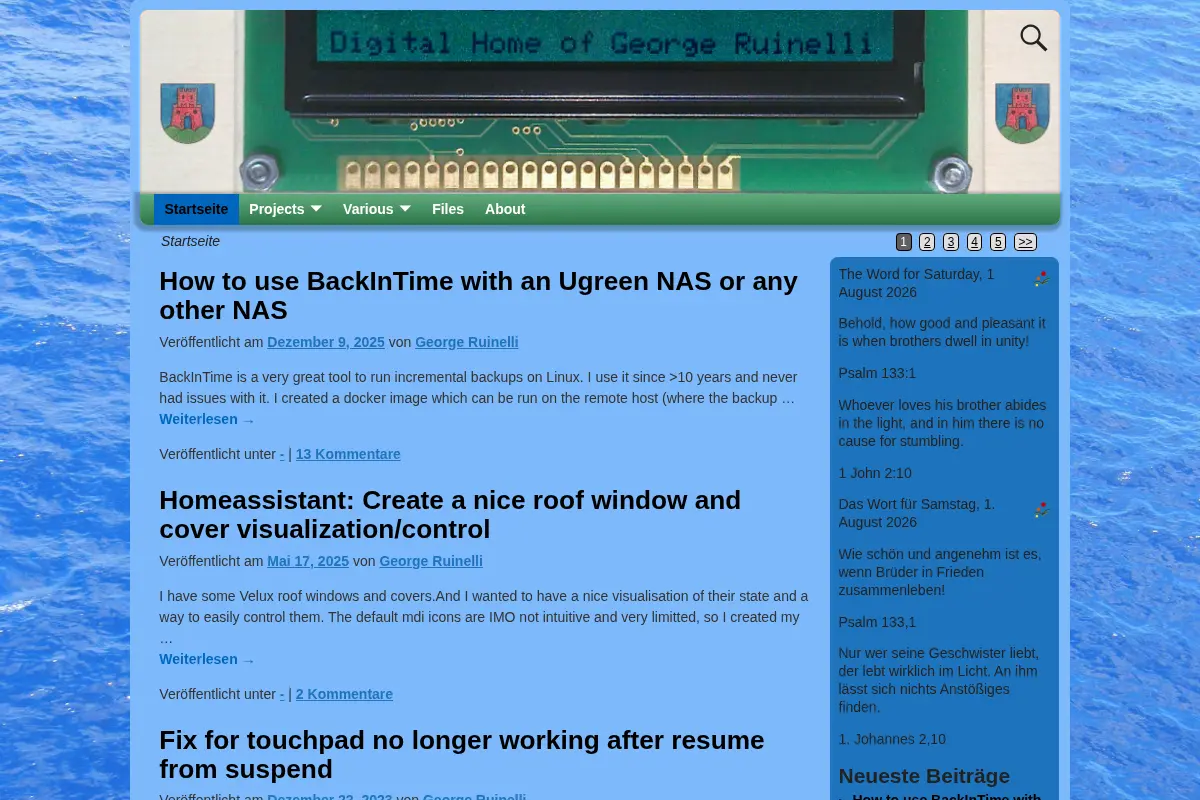Click the right castle crest emblem
The height and width of the screenshot is (800, 1200).
point(1022,113)
